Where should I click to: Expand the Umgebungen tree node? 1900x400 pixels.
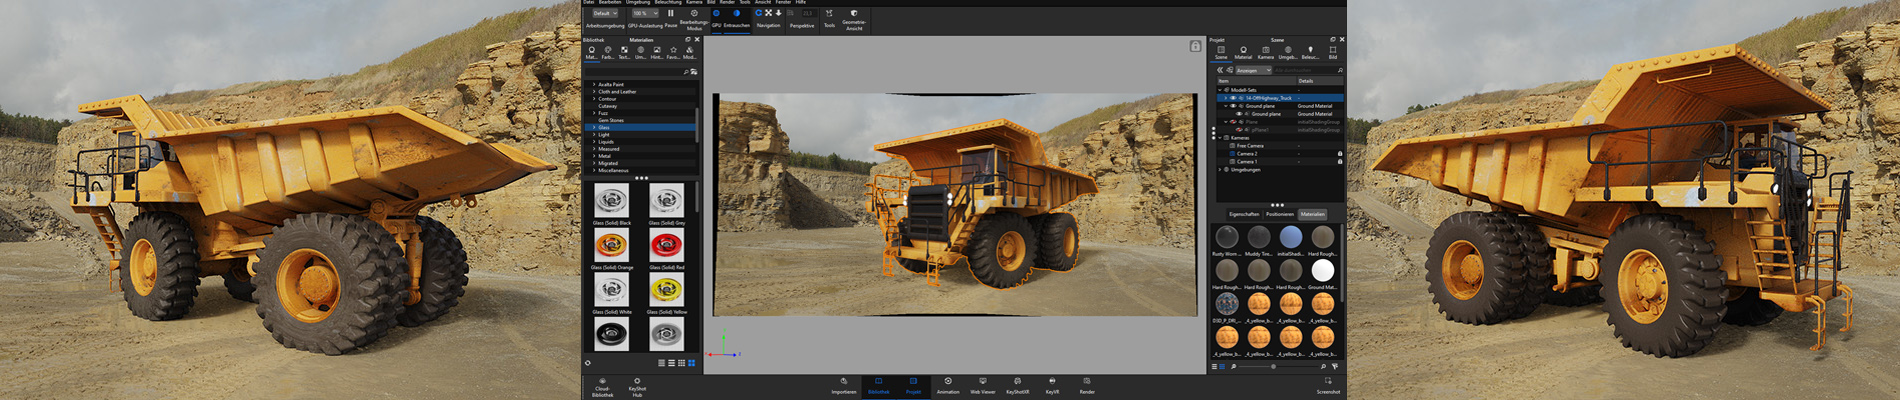pos(1220,170)
